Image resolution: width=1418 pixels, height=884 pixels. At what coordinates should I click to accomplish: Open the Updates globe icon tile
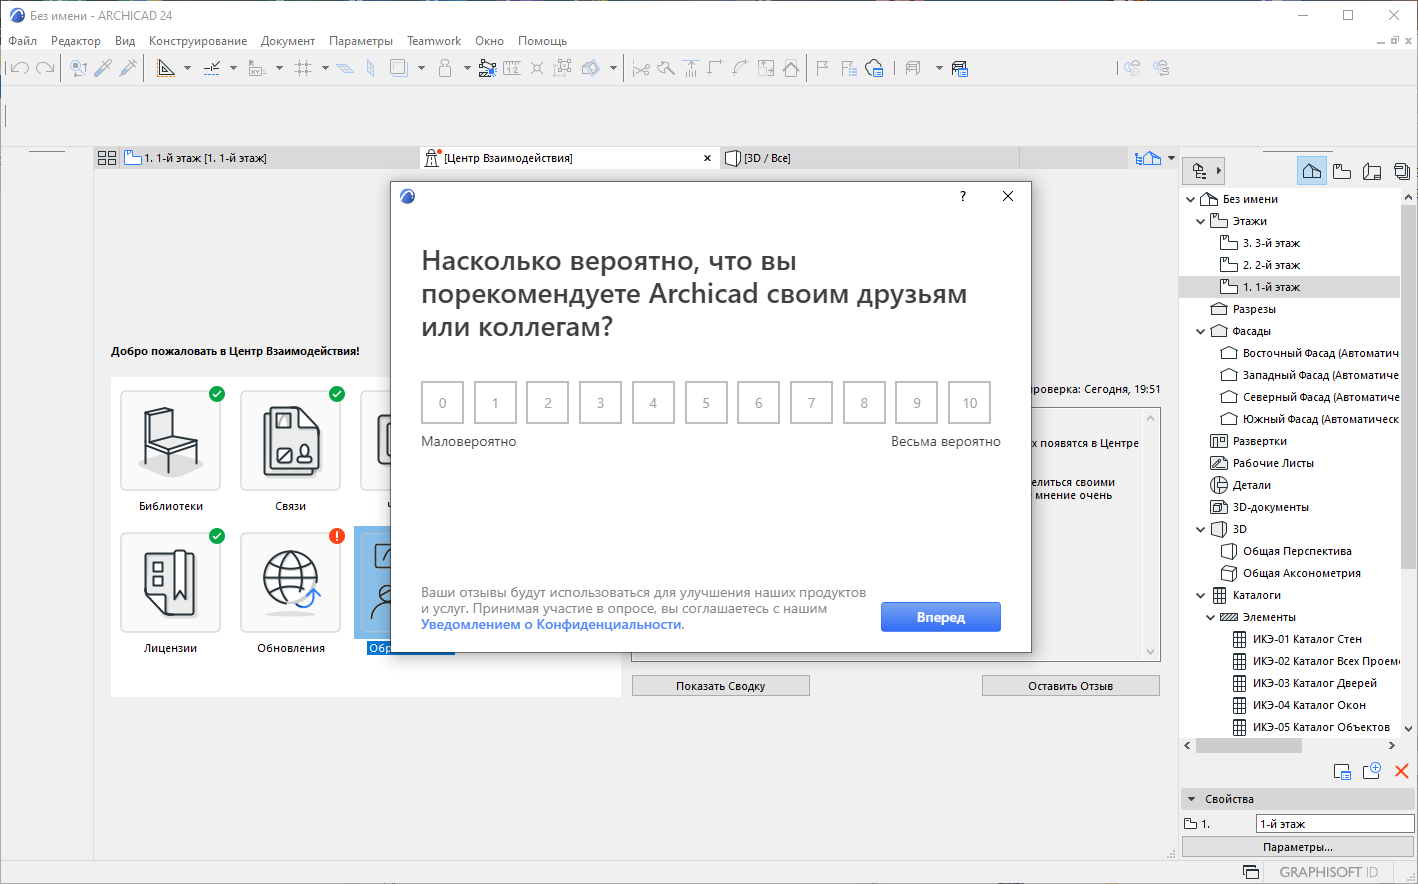(x=290, y=582)
